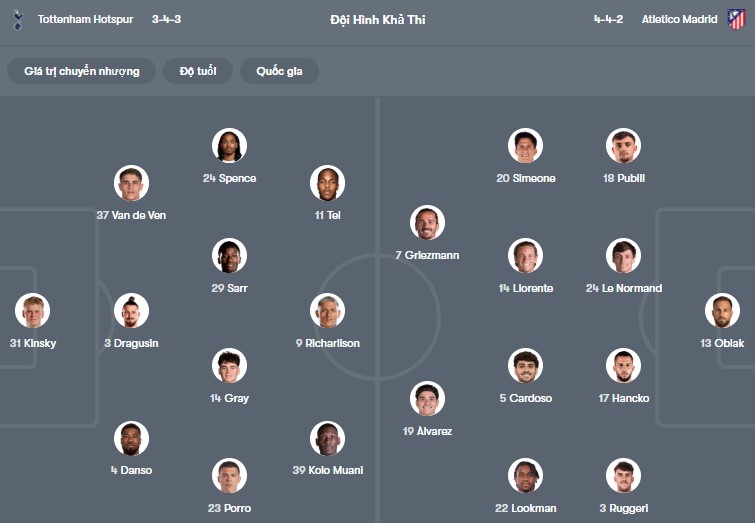The image size is (755, 523).
Task: Click the Tottenham Hotspur club crest
Action: point(17,19)
